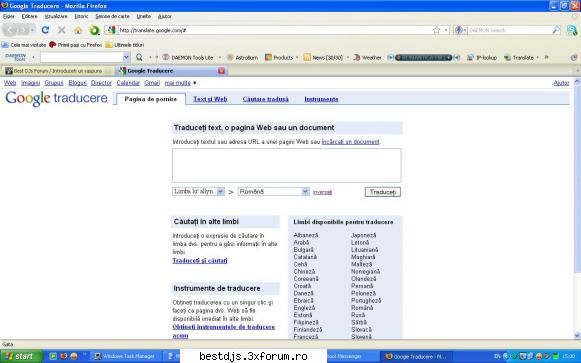Image resolution: width=581 pixels, height=363 pixels.
Task: Open Astroburn toolbar item
Action: coord(242,57)
